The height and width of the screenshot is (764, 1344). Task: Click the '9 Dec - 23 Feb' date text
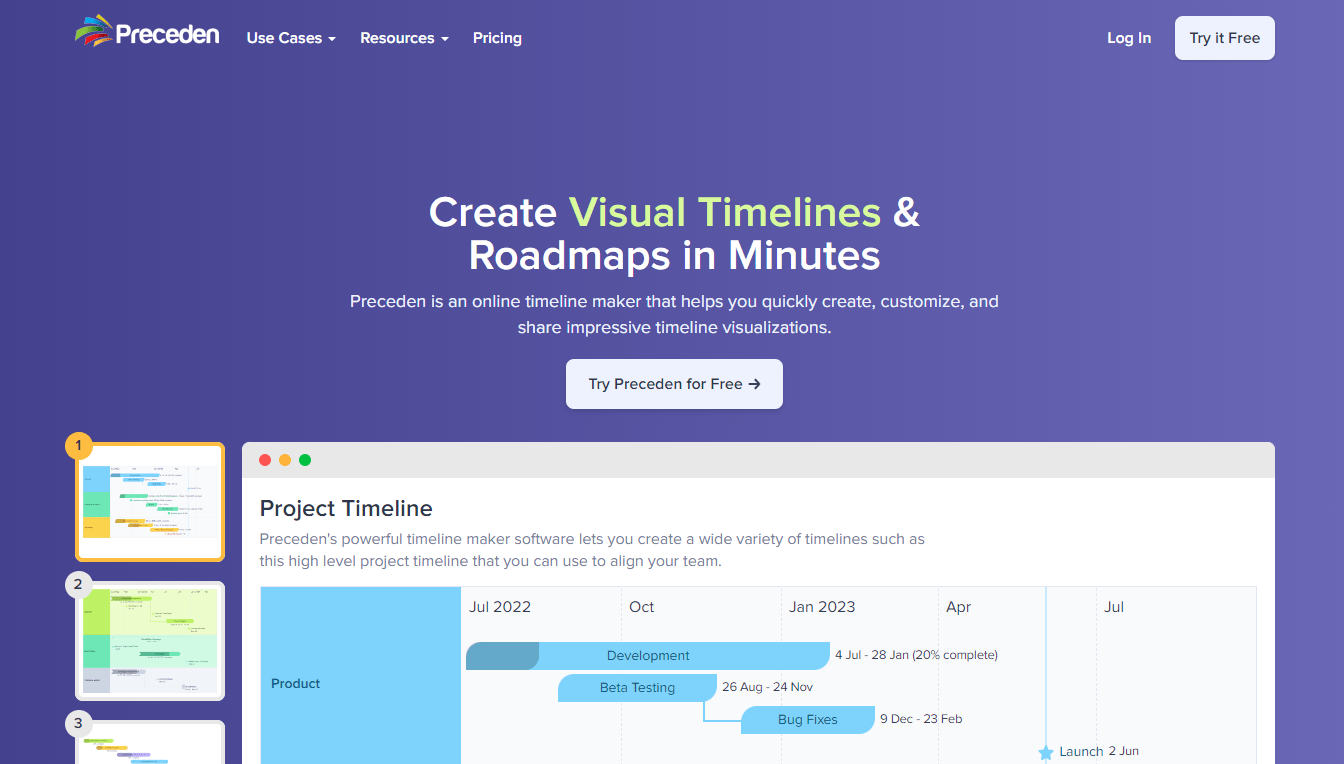pyautogui.click(x=921, y=719)
